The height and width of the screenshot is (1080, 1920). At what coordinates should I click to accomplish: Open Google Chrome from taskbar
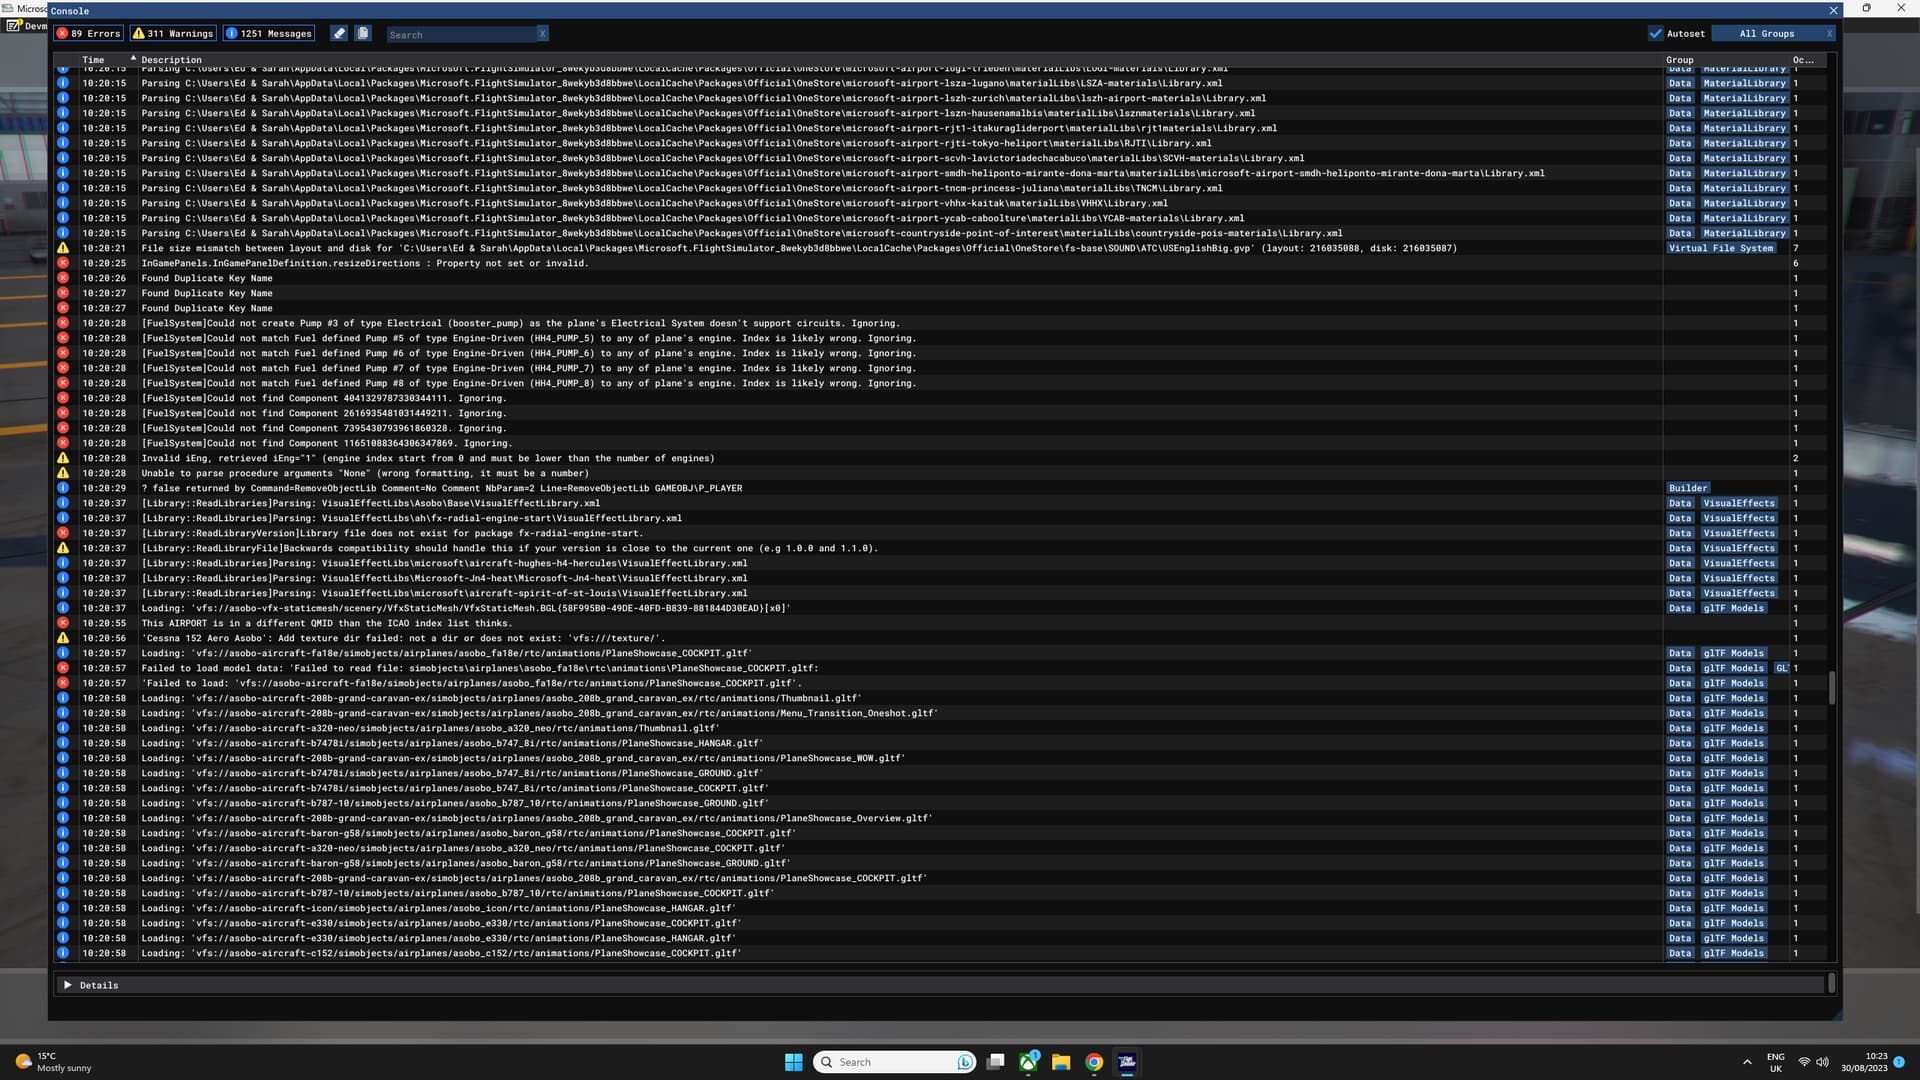[1094, 1062]
